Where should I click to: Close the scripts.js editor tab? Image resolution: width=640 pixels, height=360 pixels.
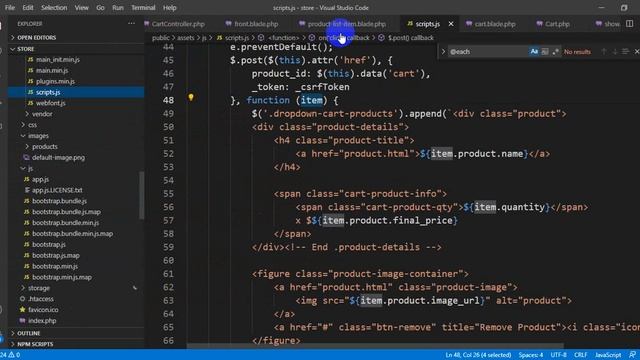[x=451, y=24]
